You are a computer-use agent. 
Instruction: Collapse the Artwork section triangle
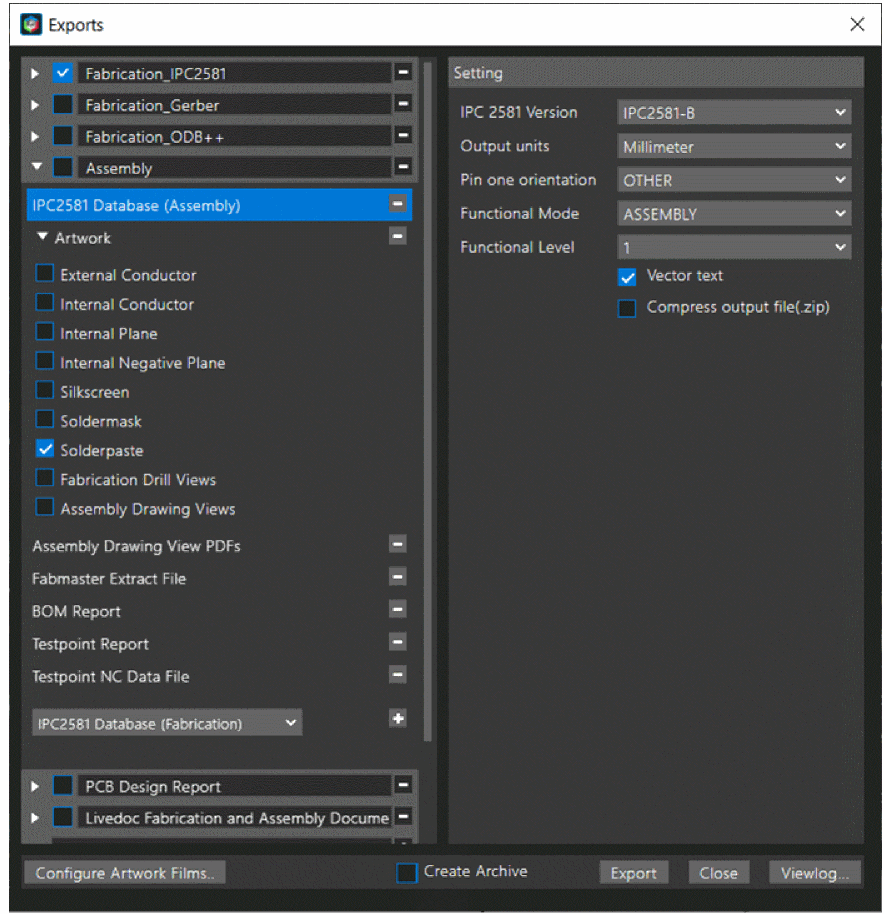[x=42, y=236]
